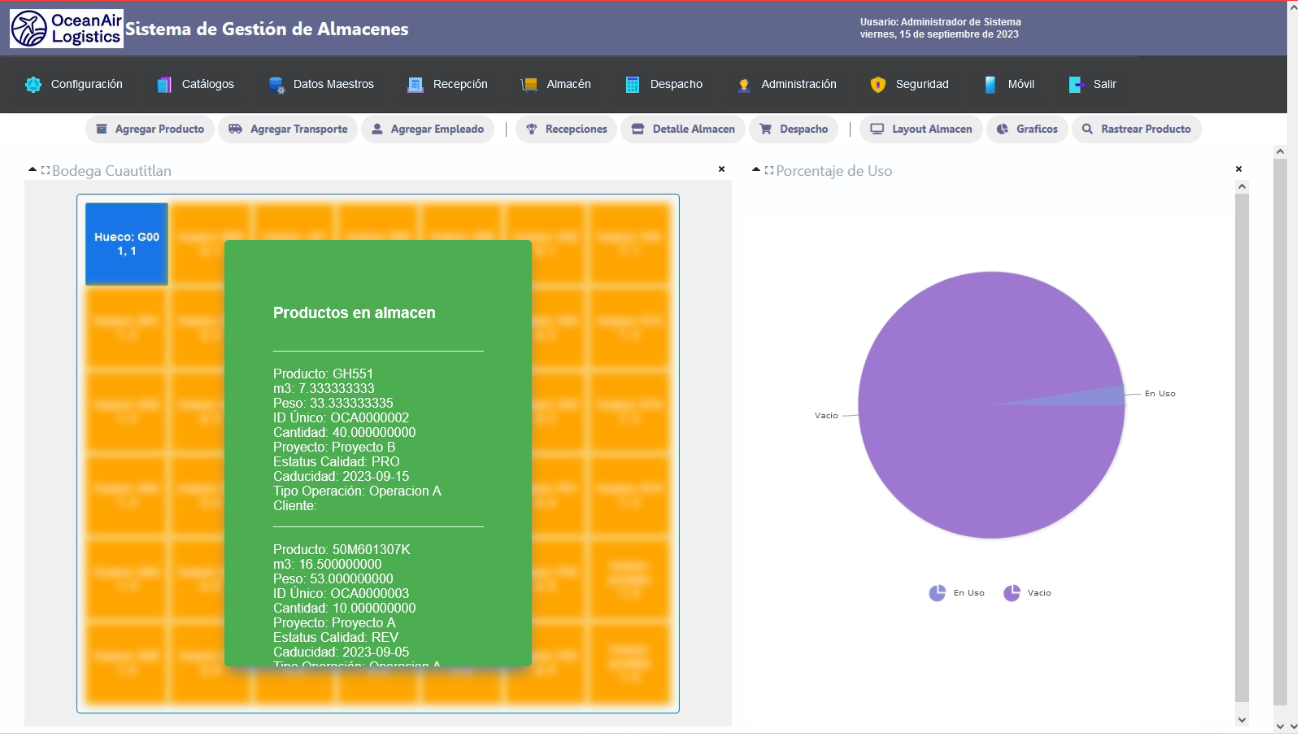Select the blue Hueco G001 cell
This screenshot has width=1298, height=734.
point(126,244)
